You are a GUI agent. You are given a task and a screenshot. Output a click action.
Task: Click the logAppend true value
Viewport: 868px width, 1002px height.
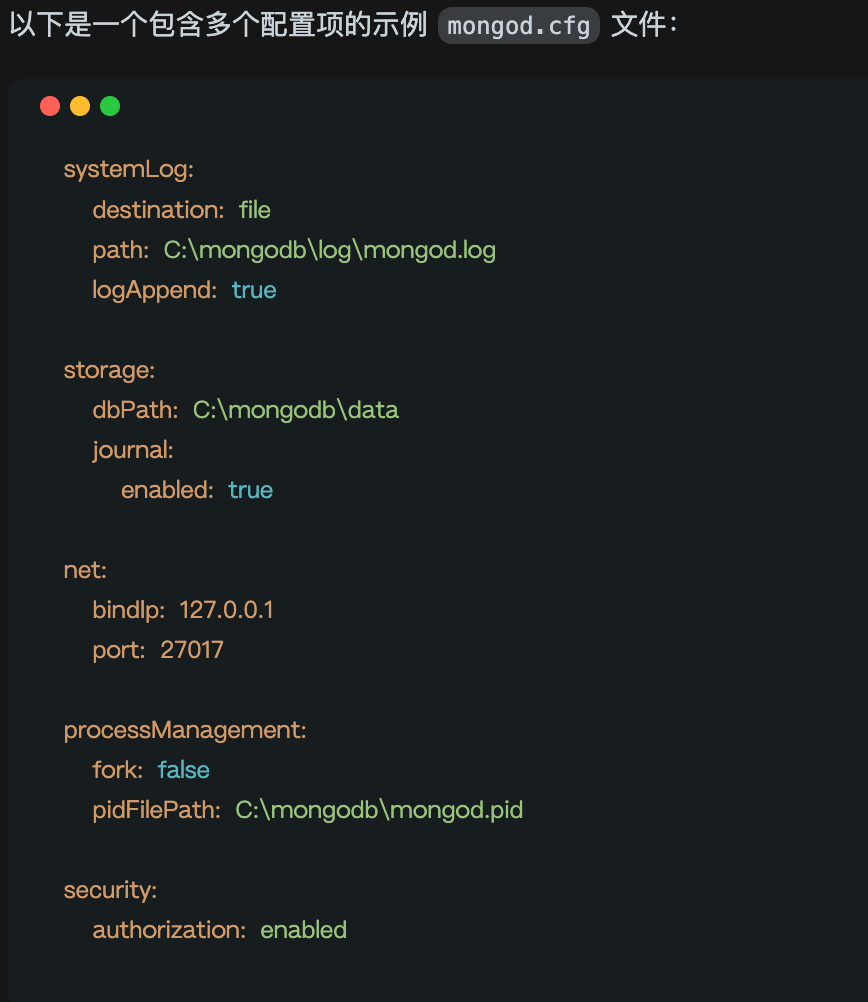[254, 290]
